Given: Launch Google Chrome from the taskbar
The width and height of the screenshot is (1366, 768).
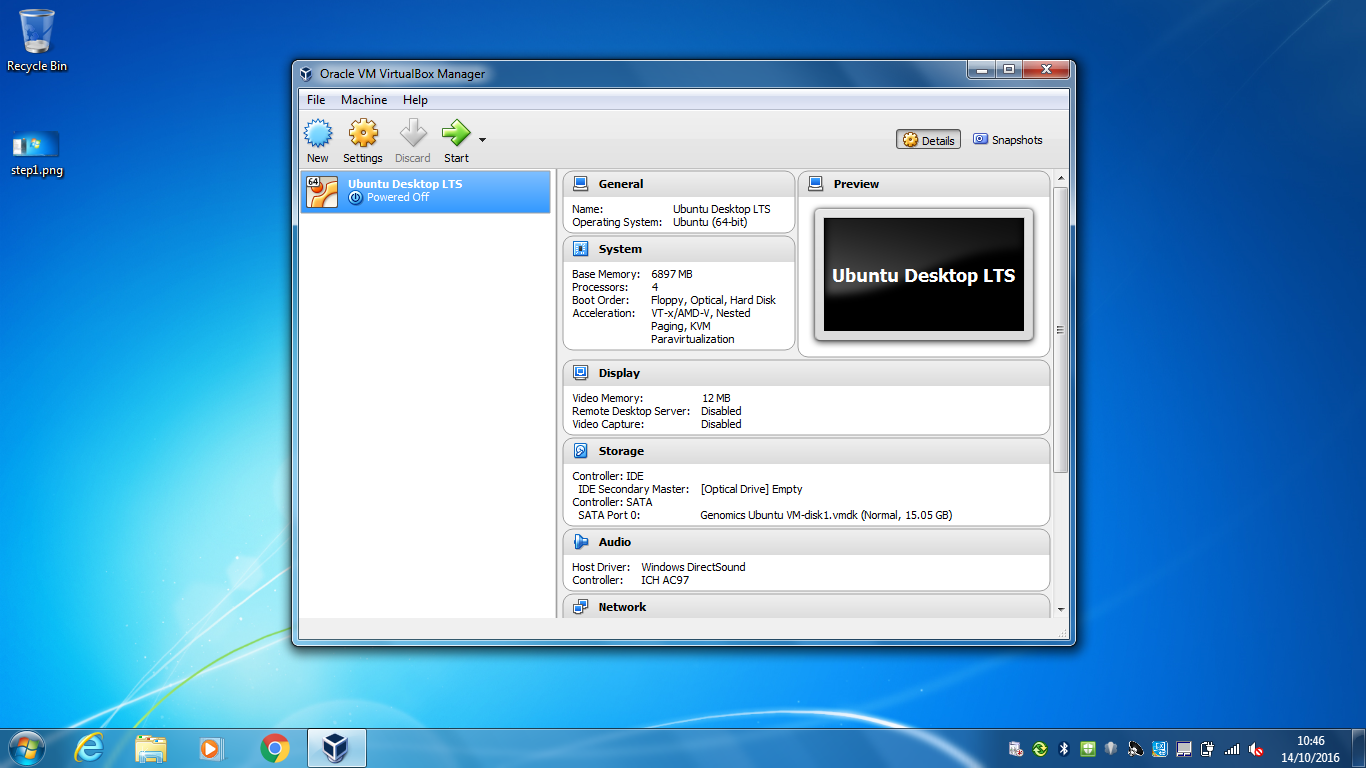Looking at the screenshot, I should click(x=274, y=748).
